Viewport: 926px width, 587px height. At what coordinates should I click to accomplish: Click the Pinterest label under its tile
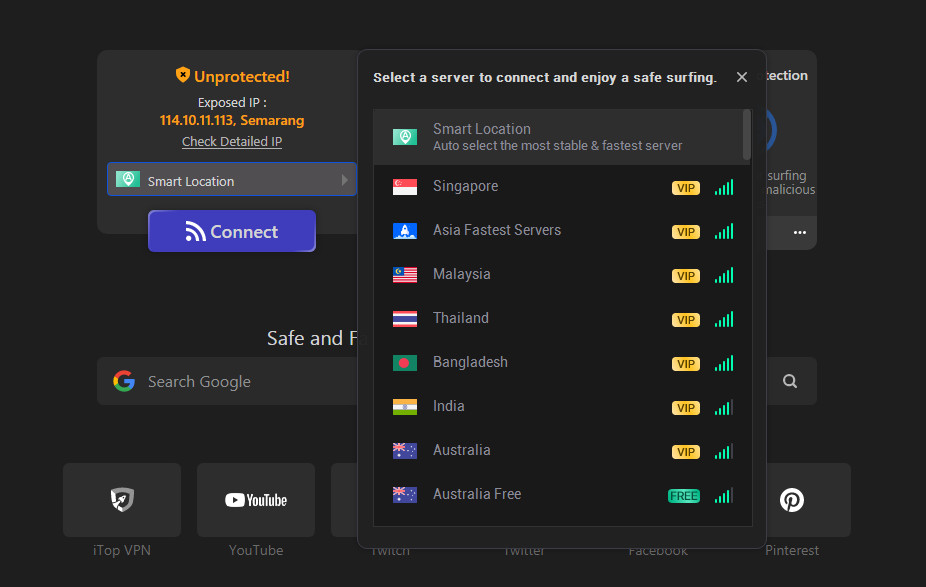pyautogui.click(x=792, y=550)
